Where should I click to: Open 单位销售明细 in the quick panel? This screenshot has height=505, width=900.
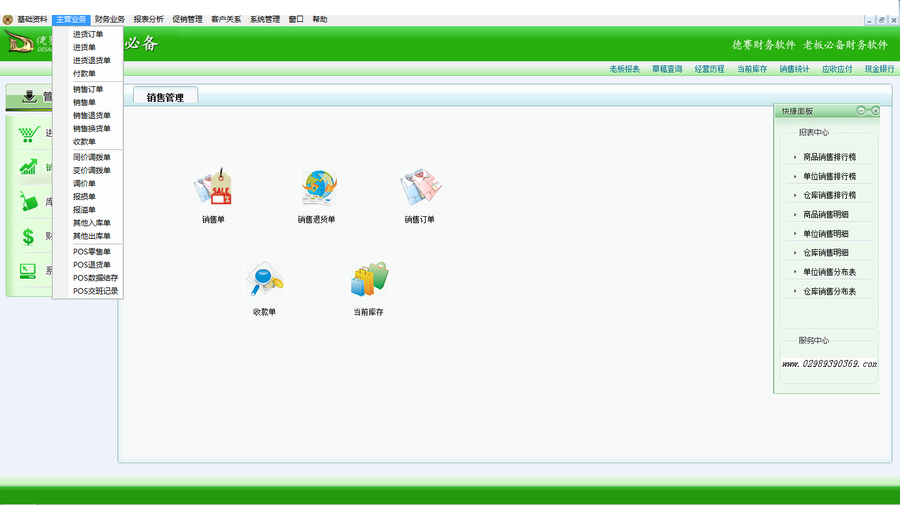click(x=825, y=234)
